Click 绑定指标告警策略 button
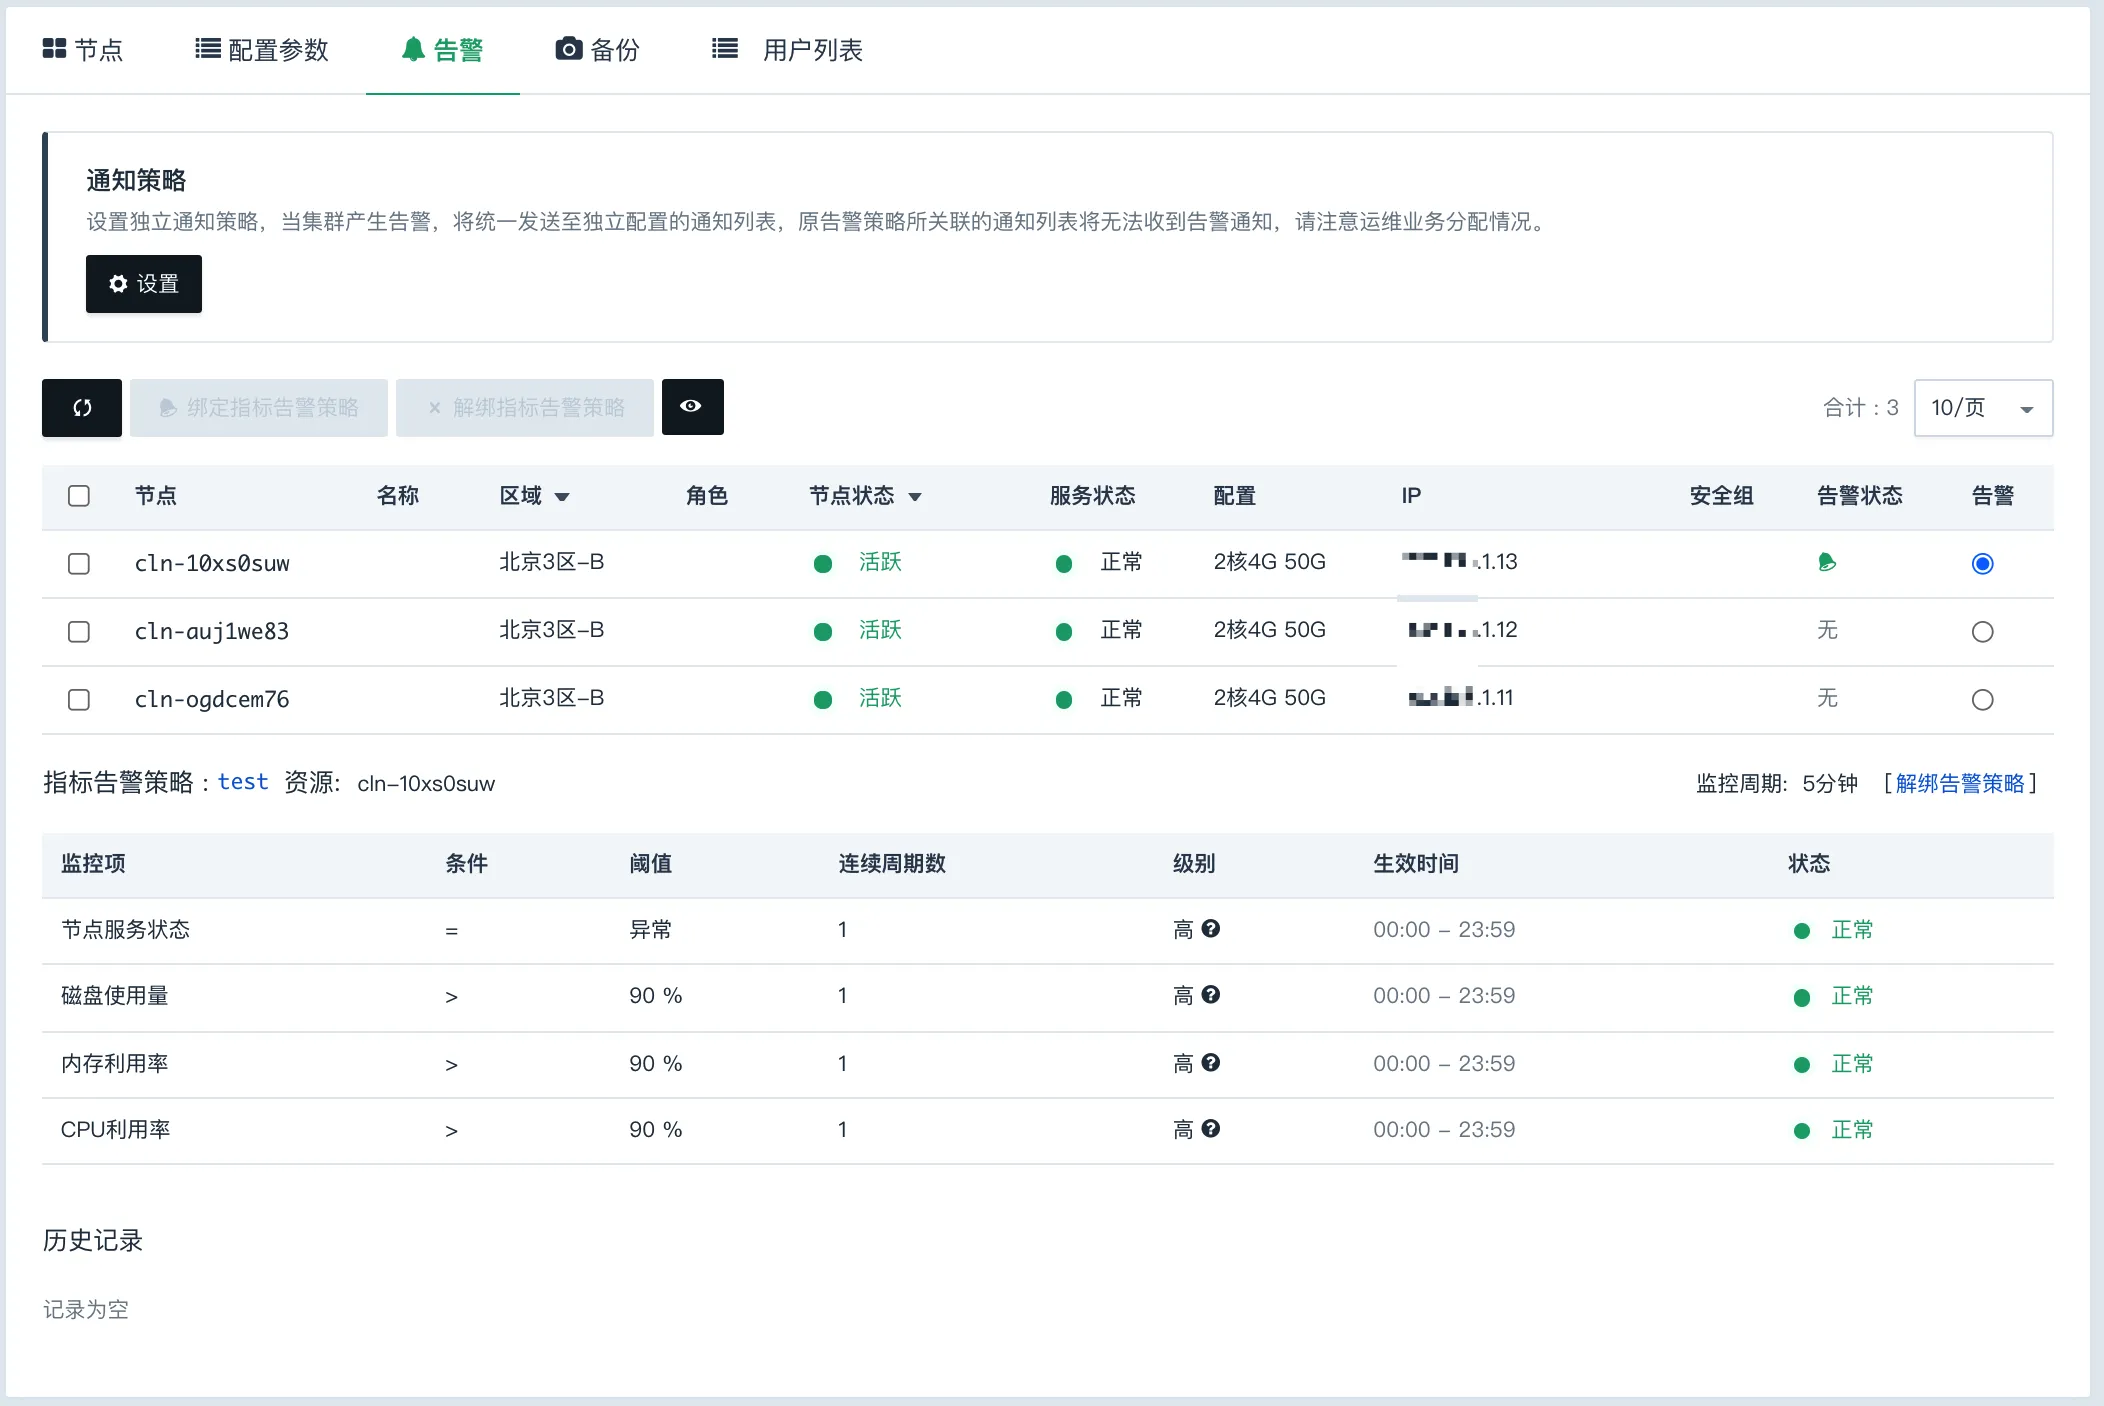Image resolution: width=2104 pixels, height=1406 pixels. click(x=259, y=407)
